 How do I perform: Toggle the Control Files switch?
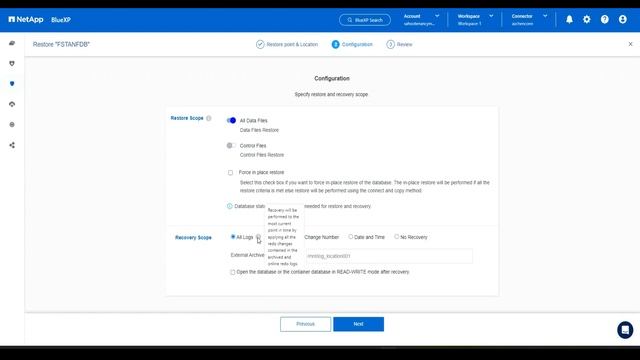coord(231,145)
